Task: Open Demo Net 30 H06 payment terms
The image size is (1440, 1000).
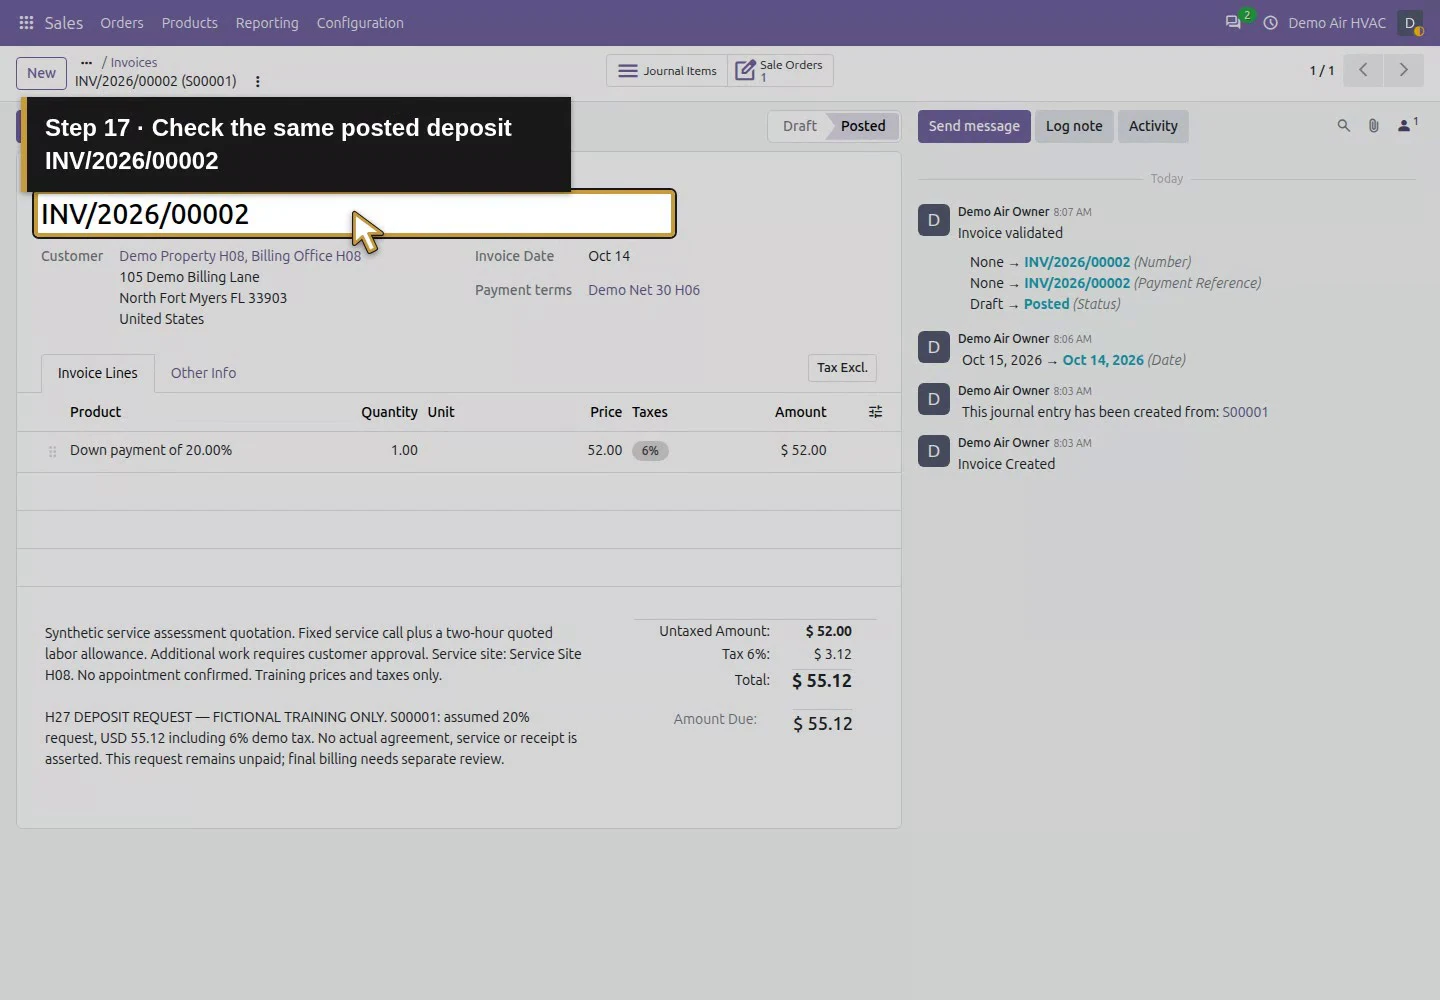Action: (x=644, y=290)
